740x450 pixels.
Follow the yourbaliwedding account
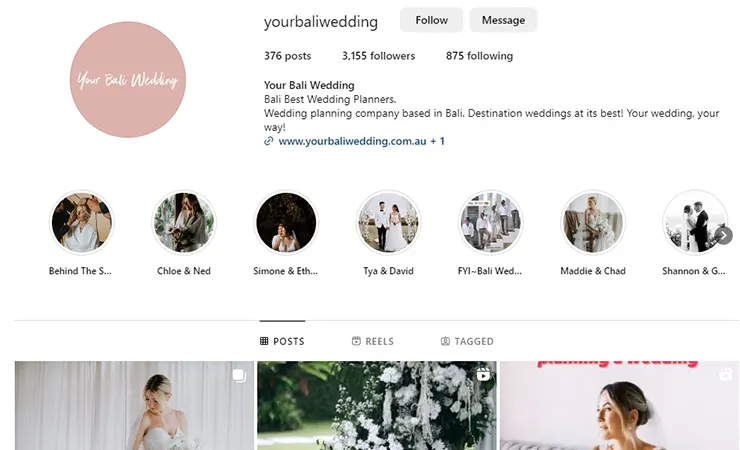pyautogui.click(x=431, y=20)
